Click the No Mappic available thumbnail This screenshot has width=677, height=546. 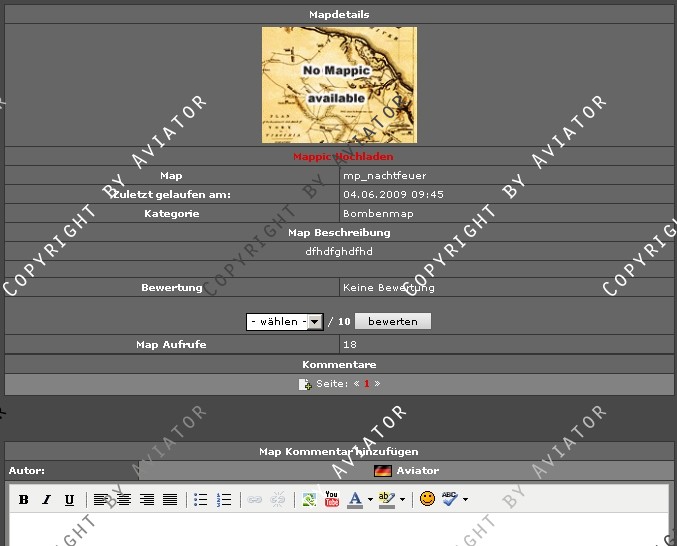coord(339,85)
